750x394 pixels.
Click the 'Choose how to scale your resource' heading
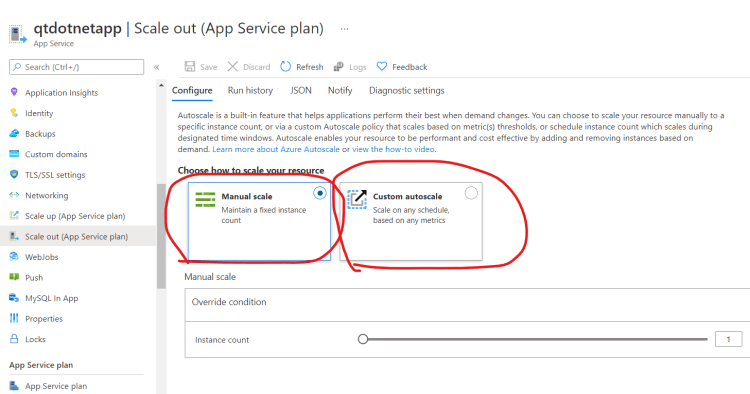coord(251,170)
